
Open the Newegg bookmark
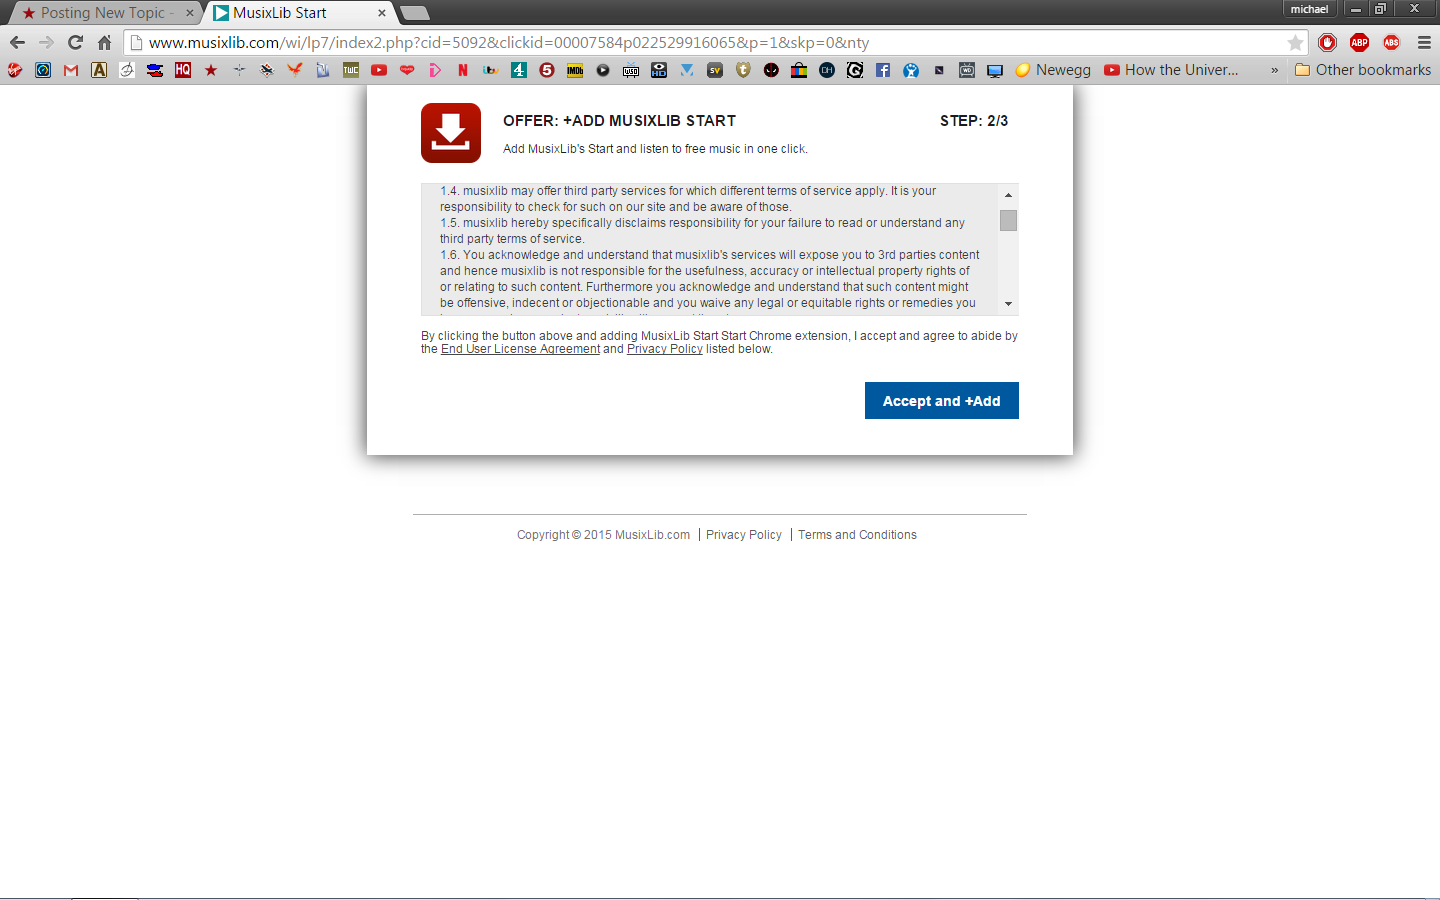point(1053,70)
